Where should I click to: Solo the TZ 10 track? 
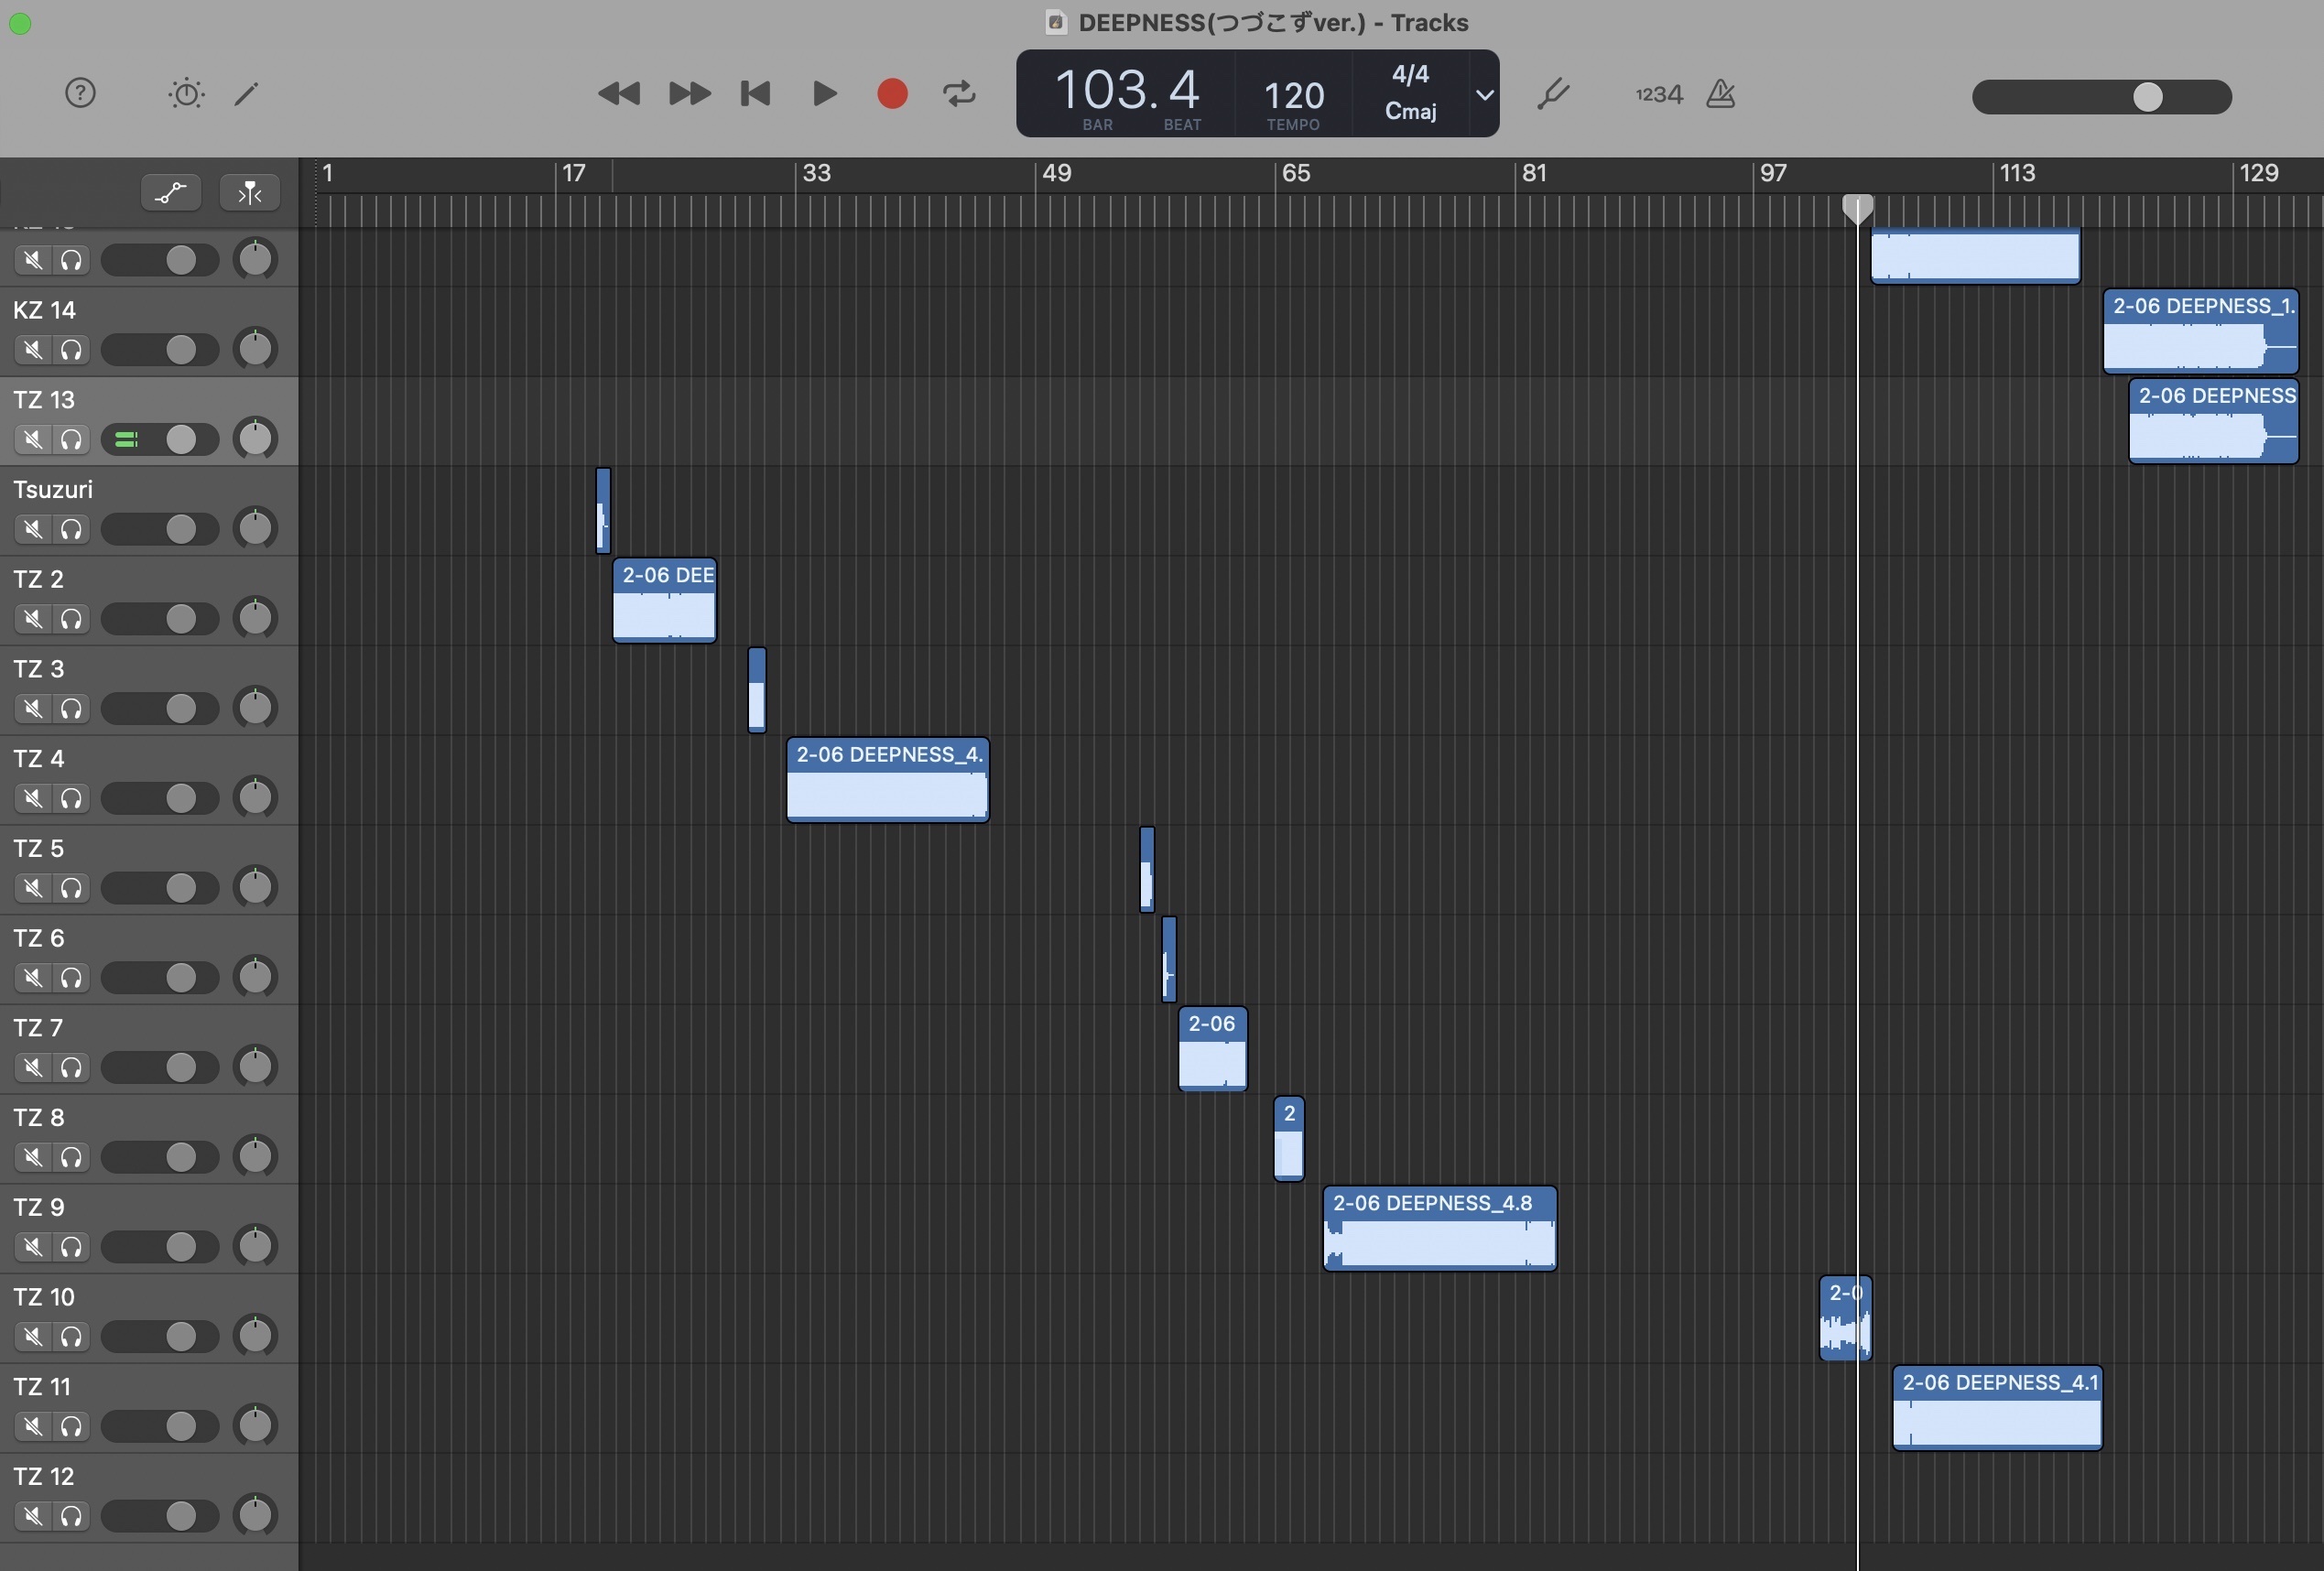click(71, 1337)
